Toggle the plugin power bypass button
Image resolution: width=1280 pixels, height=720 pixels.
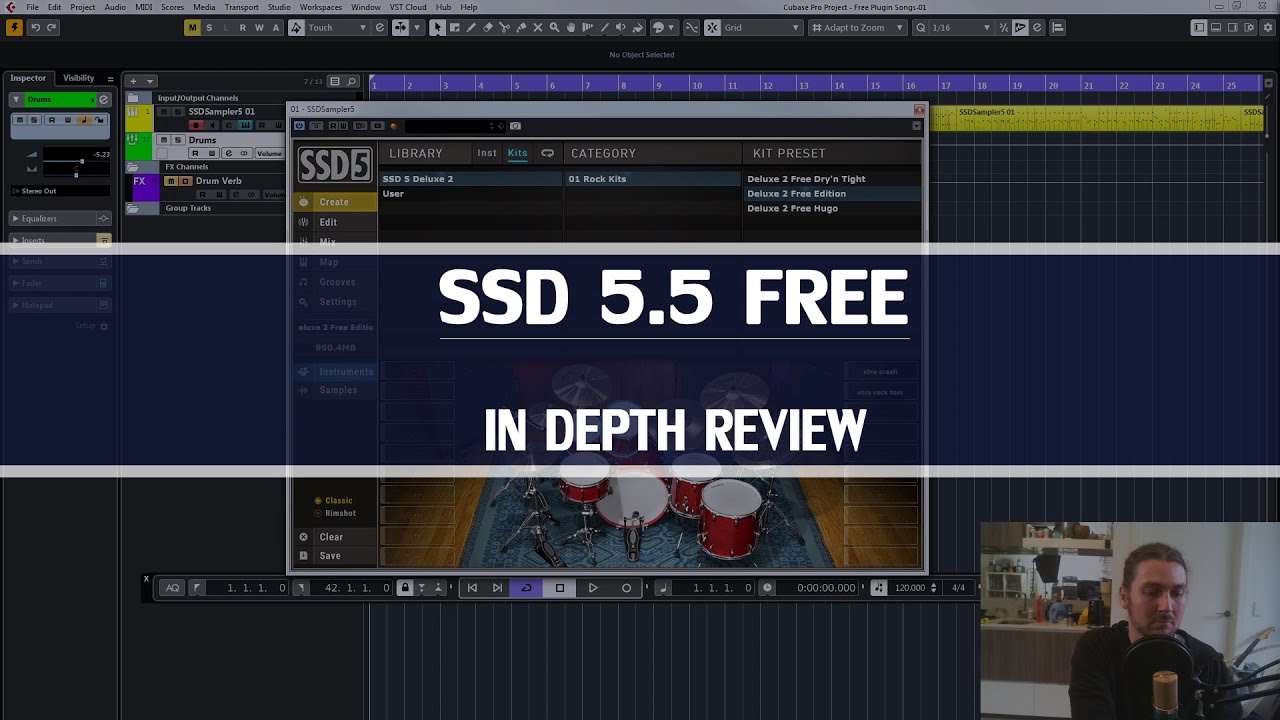299,126
